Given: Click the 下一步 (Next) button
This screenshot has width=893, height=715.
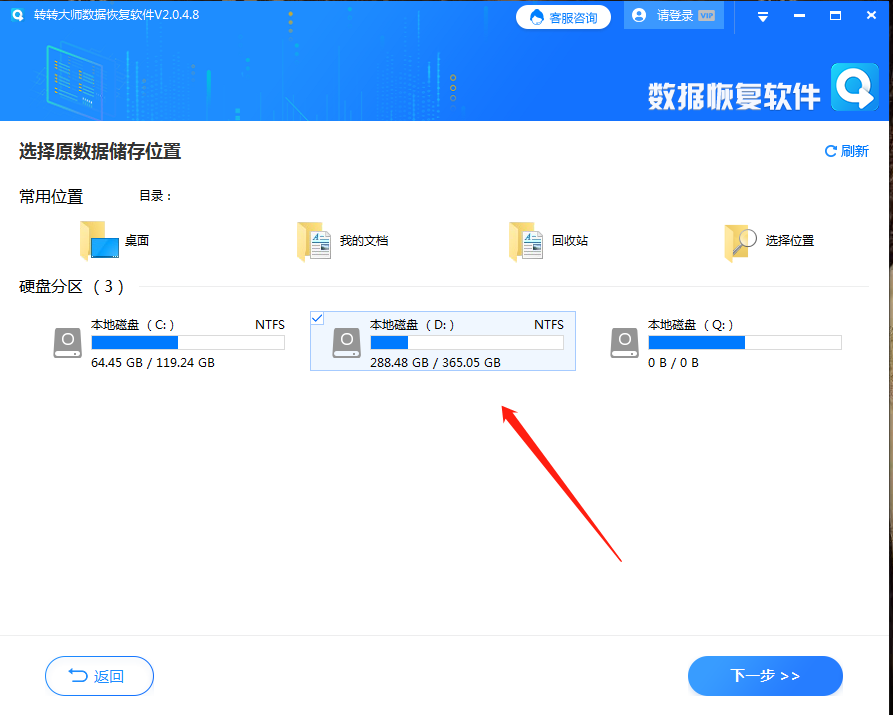Looking at the screenshot, I should [x=765, y=676].
